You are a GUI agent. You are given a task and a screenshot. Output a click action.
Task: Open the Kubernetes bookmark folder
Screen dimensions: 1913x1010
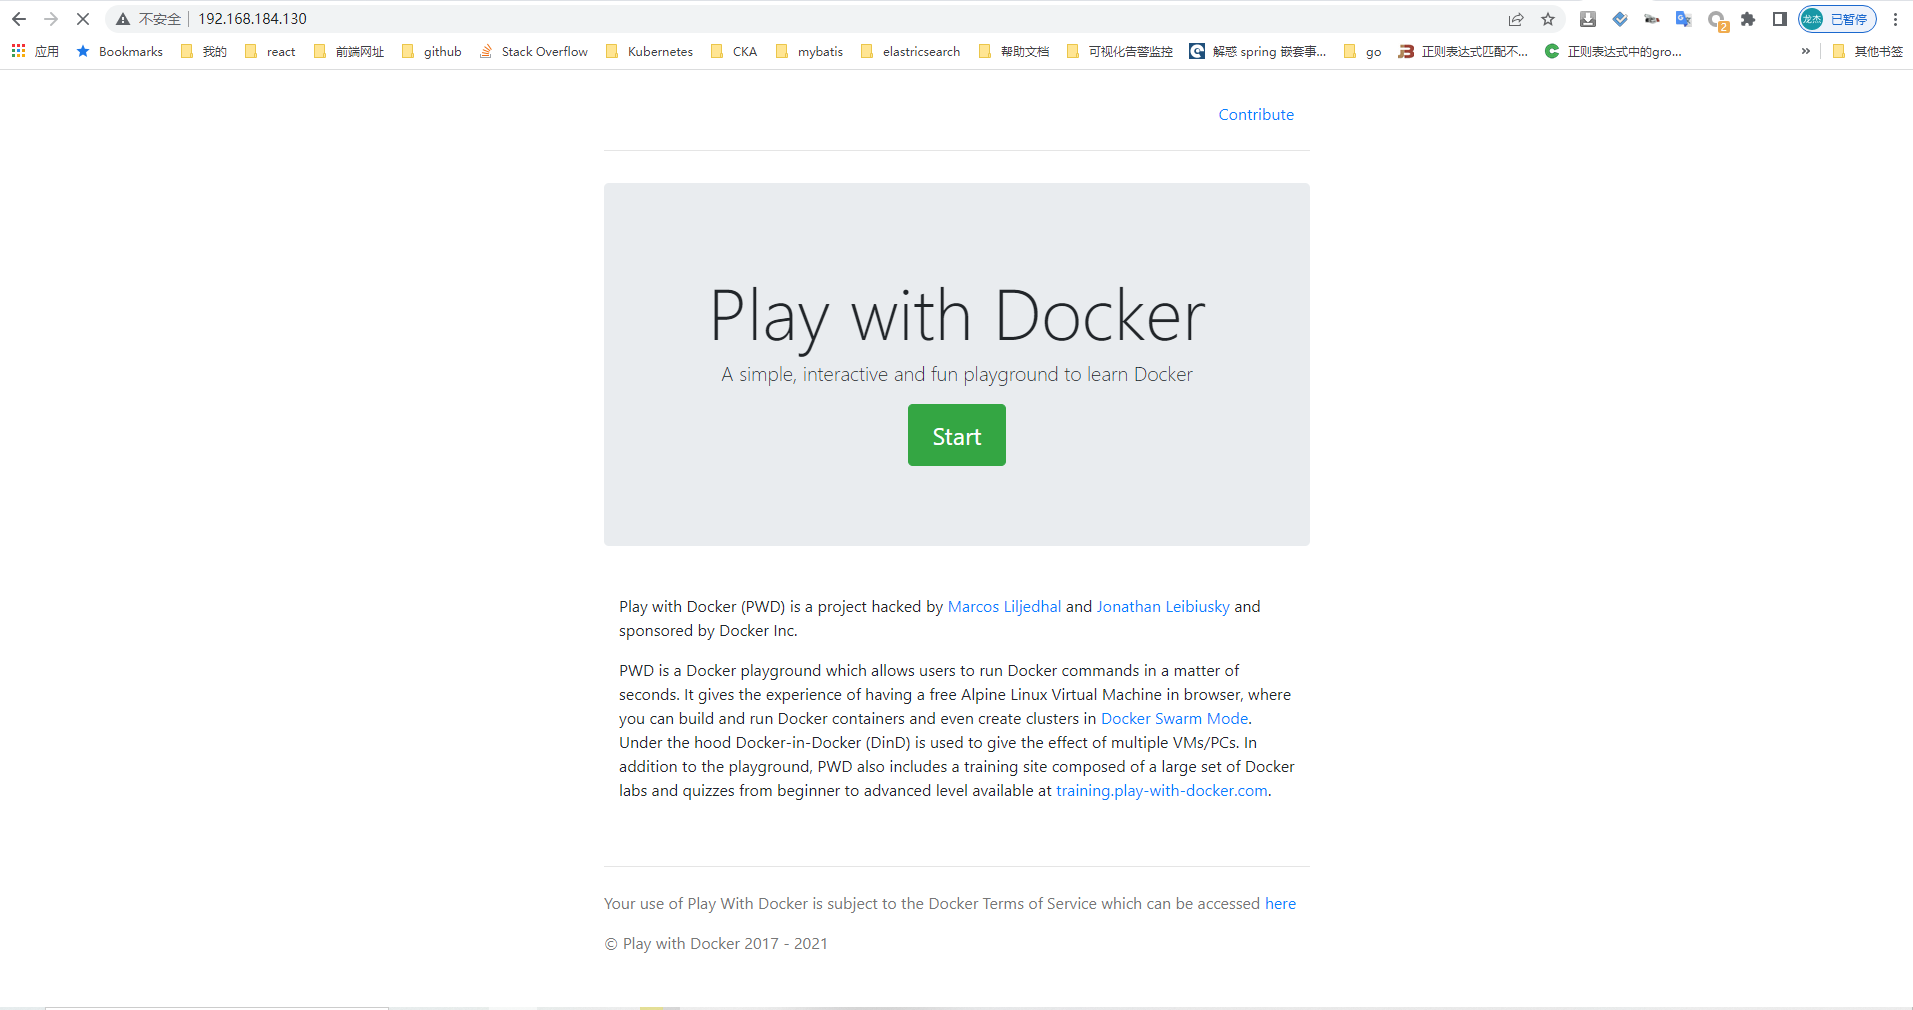click(x=649, y=51)
